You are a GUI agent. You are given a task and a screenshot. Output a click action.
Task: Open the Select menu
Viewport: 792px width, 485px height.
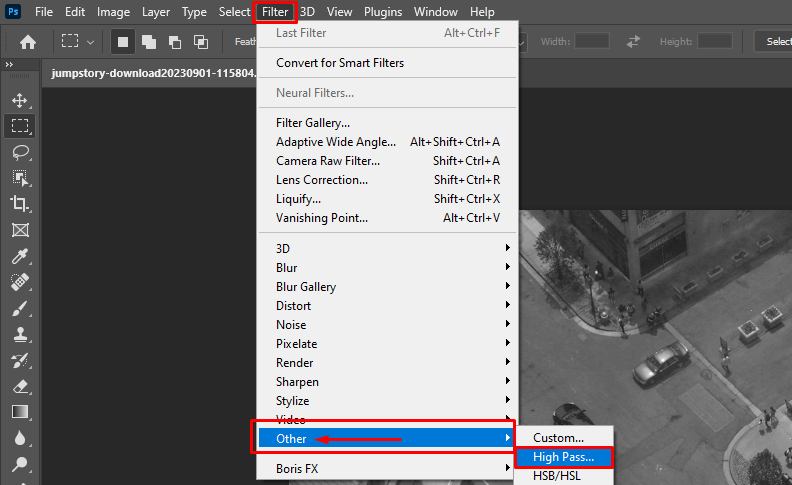click(234, 12)
